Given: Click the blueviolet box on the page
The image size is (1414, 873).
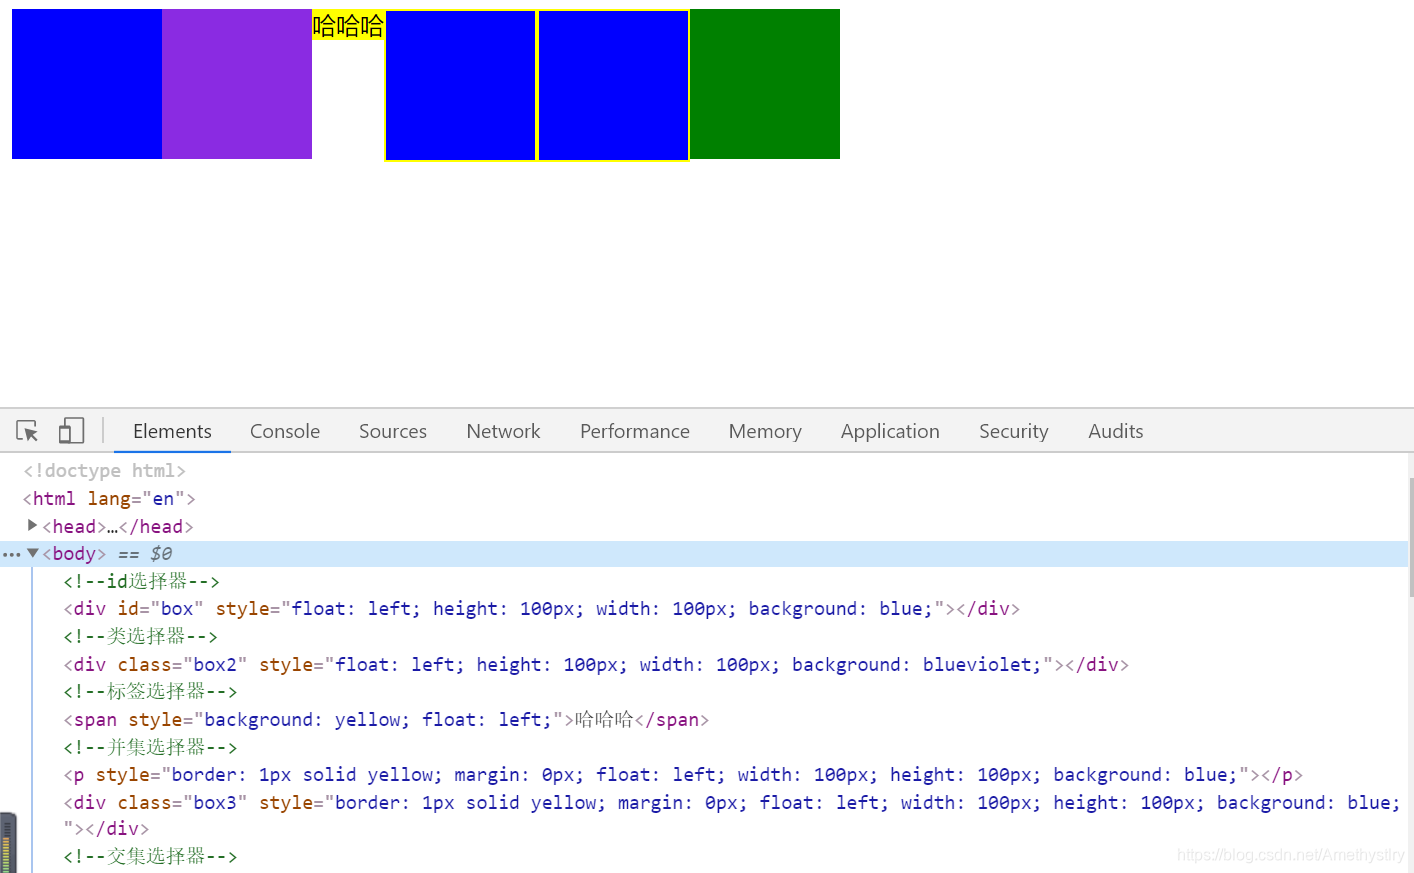Looking at the screenshot, I should 237,84.
